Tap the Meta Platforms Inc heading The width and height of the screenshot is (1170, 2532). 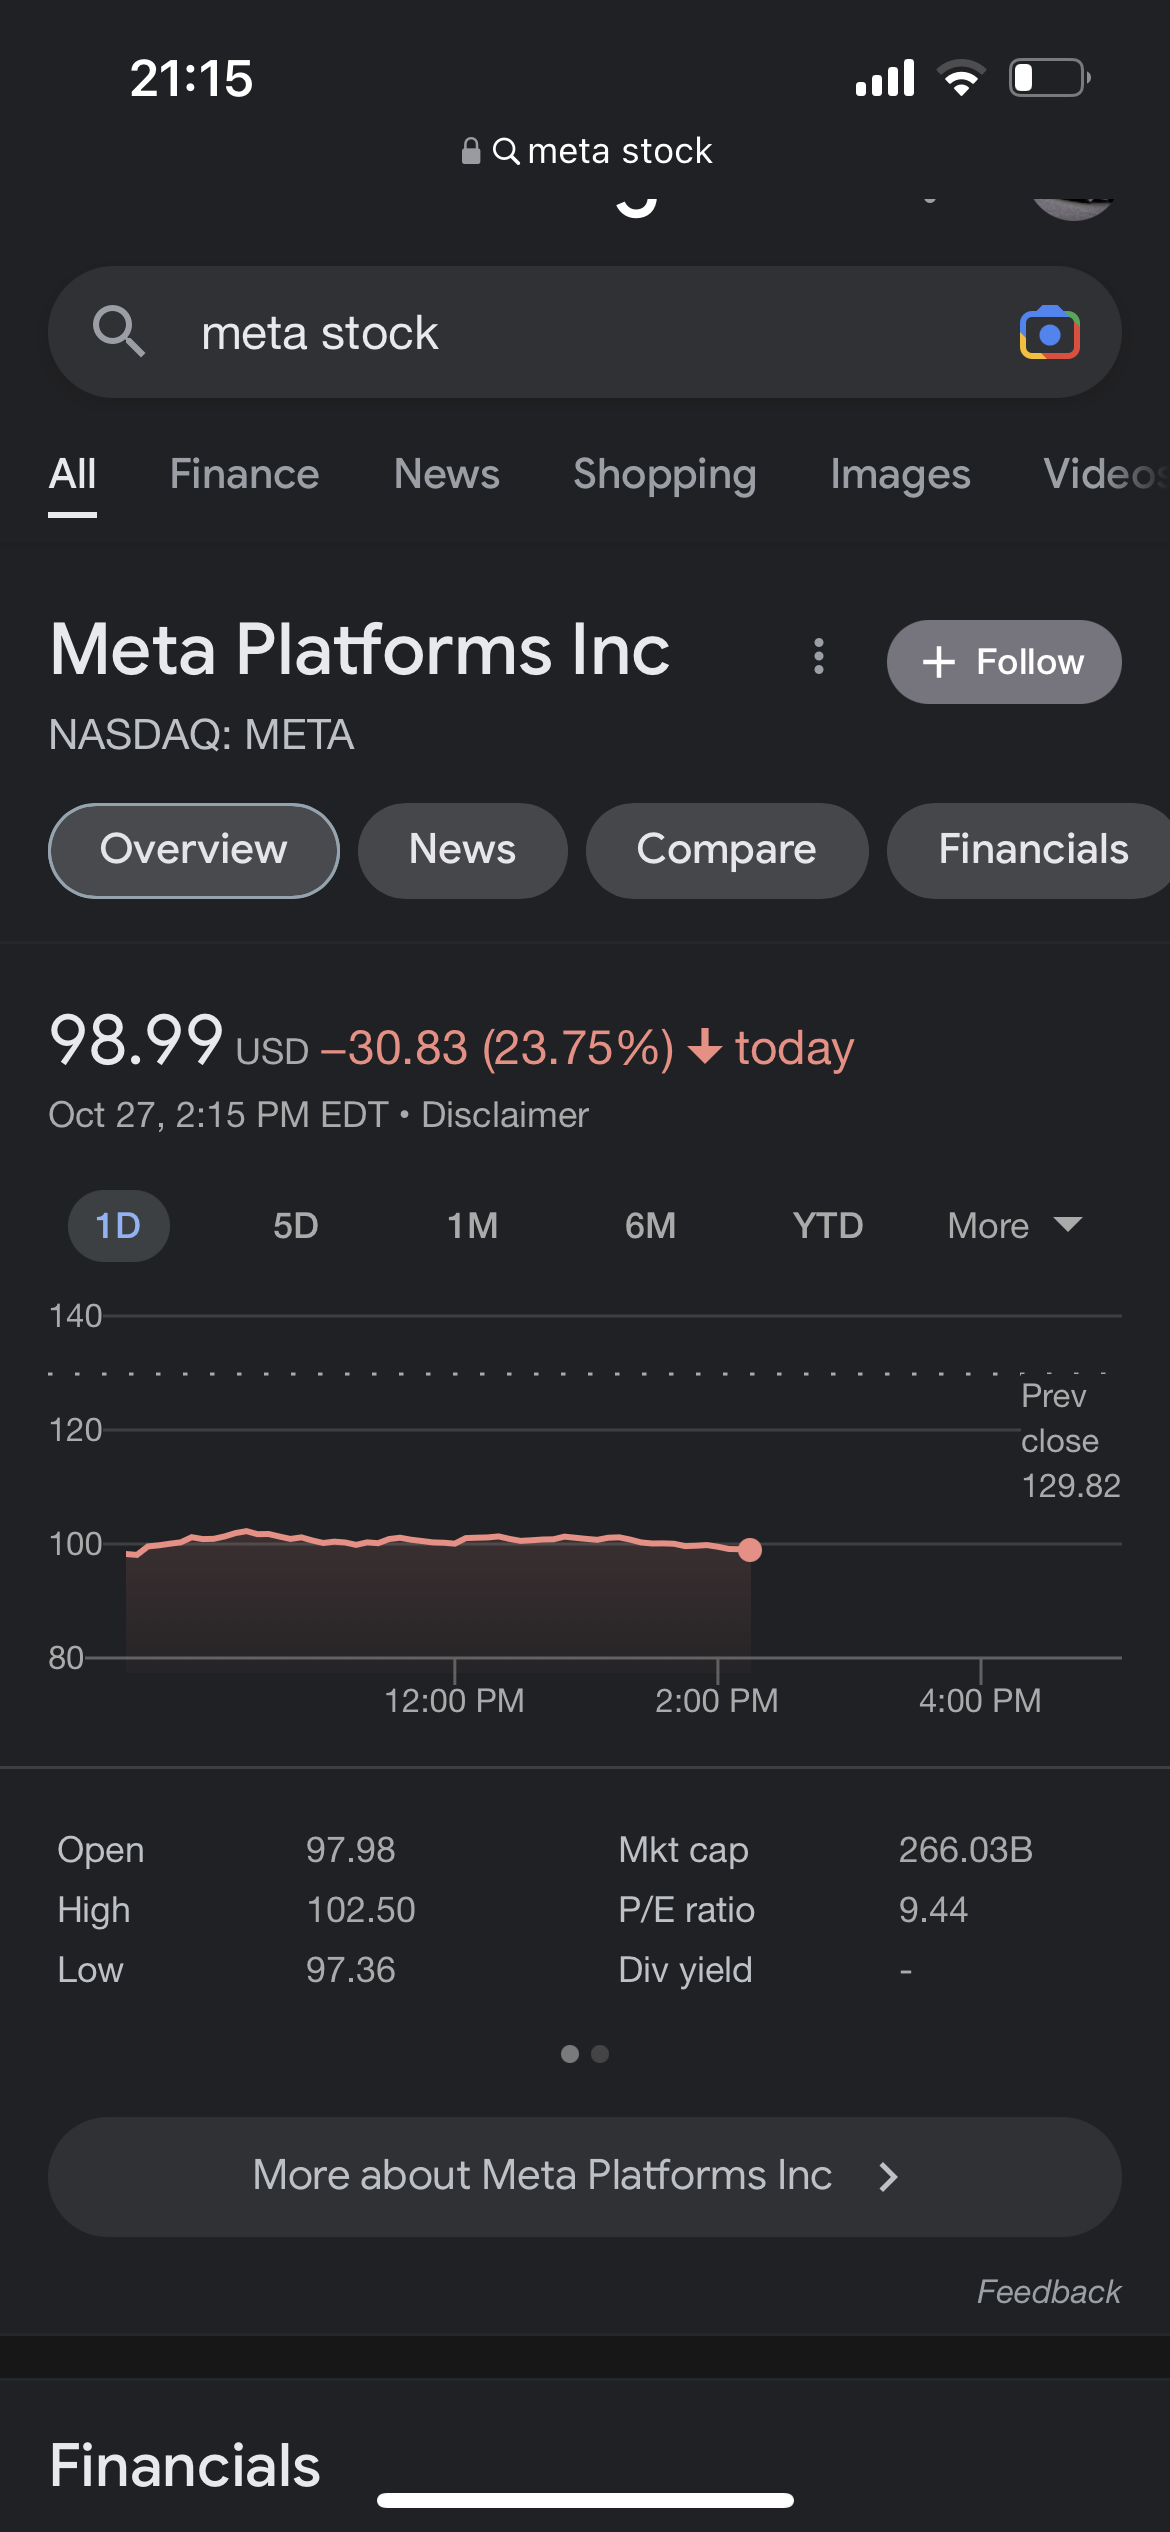(360, 650)
